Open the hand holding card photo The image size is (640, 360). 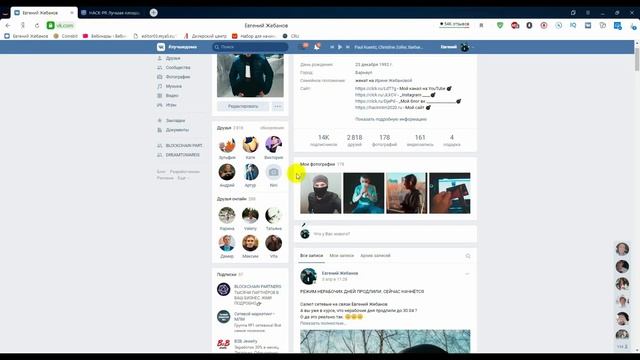click(x=450, y=193)
